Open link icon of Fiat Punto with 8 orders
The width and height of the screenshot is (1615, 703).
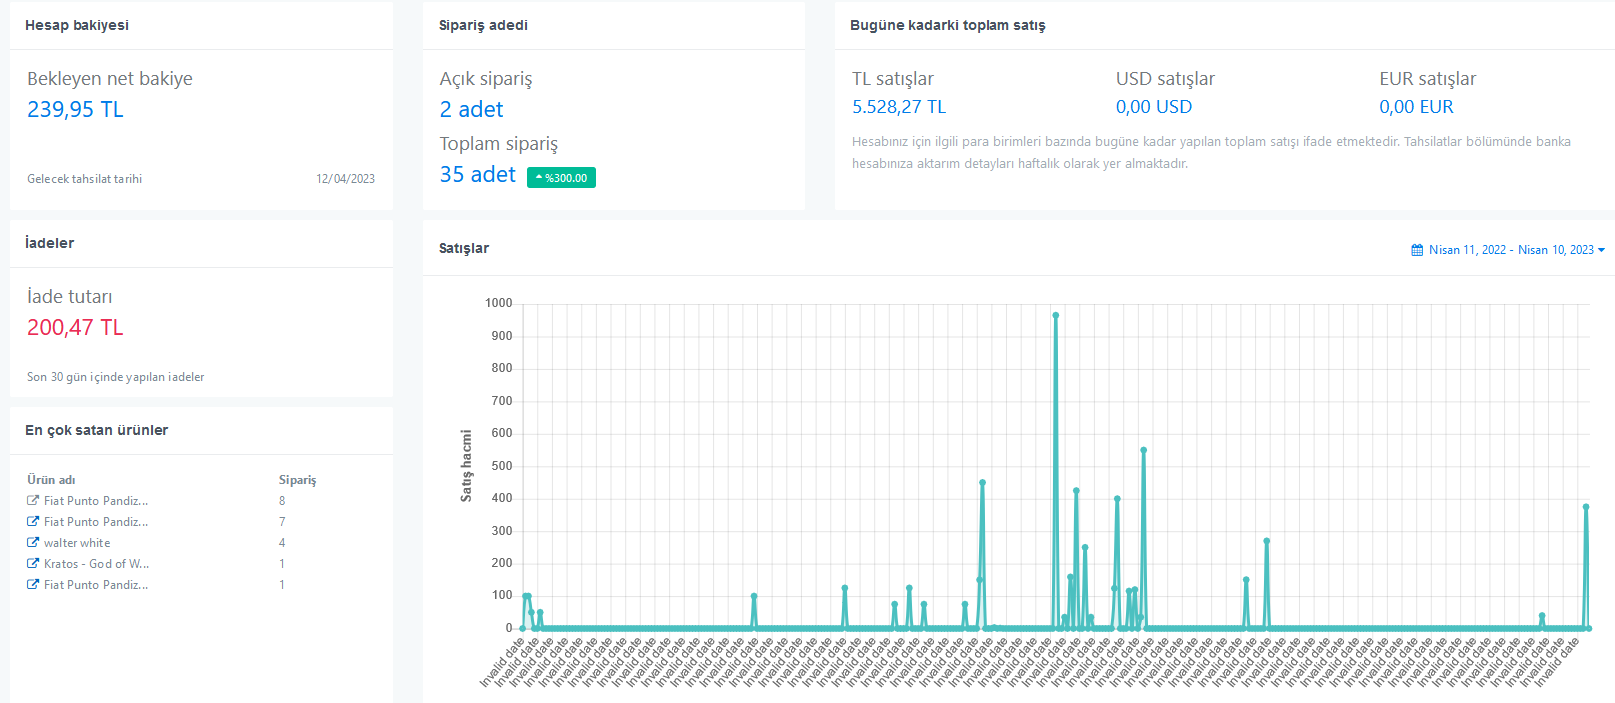(x=33, y=500)
